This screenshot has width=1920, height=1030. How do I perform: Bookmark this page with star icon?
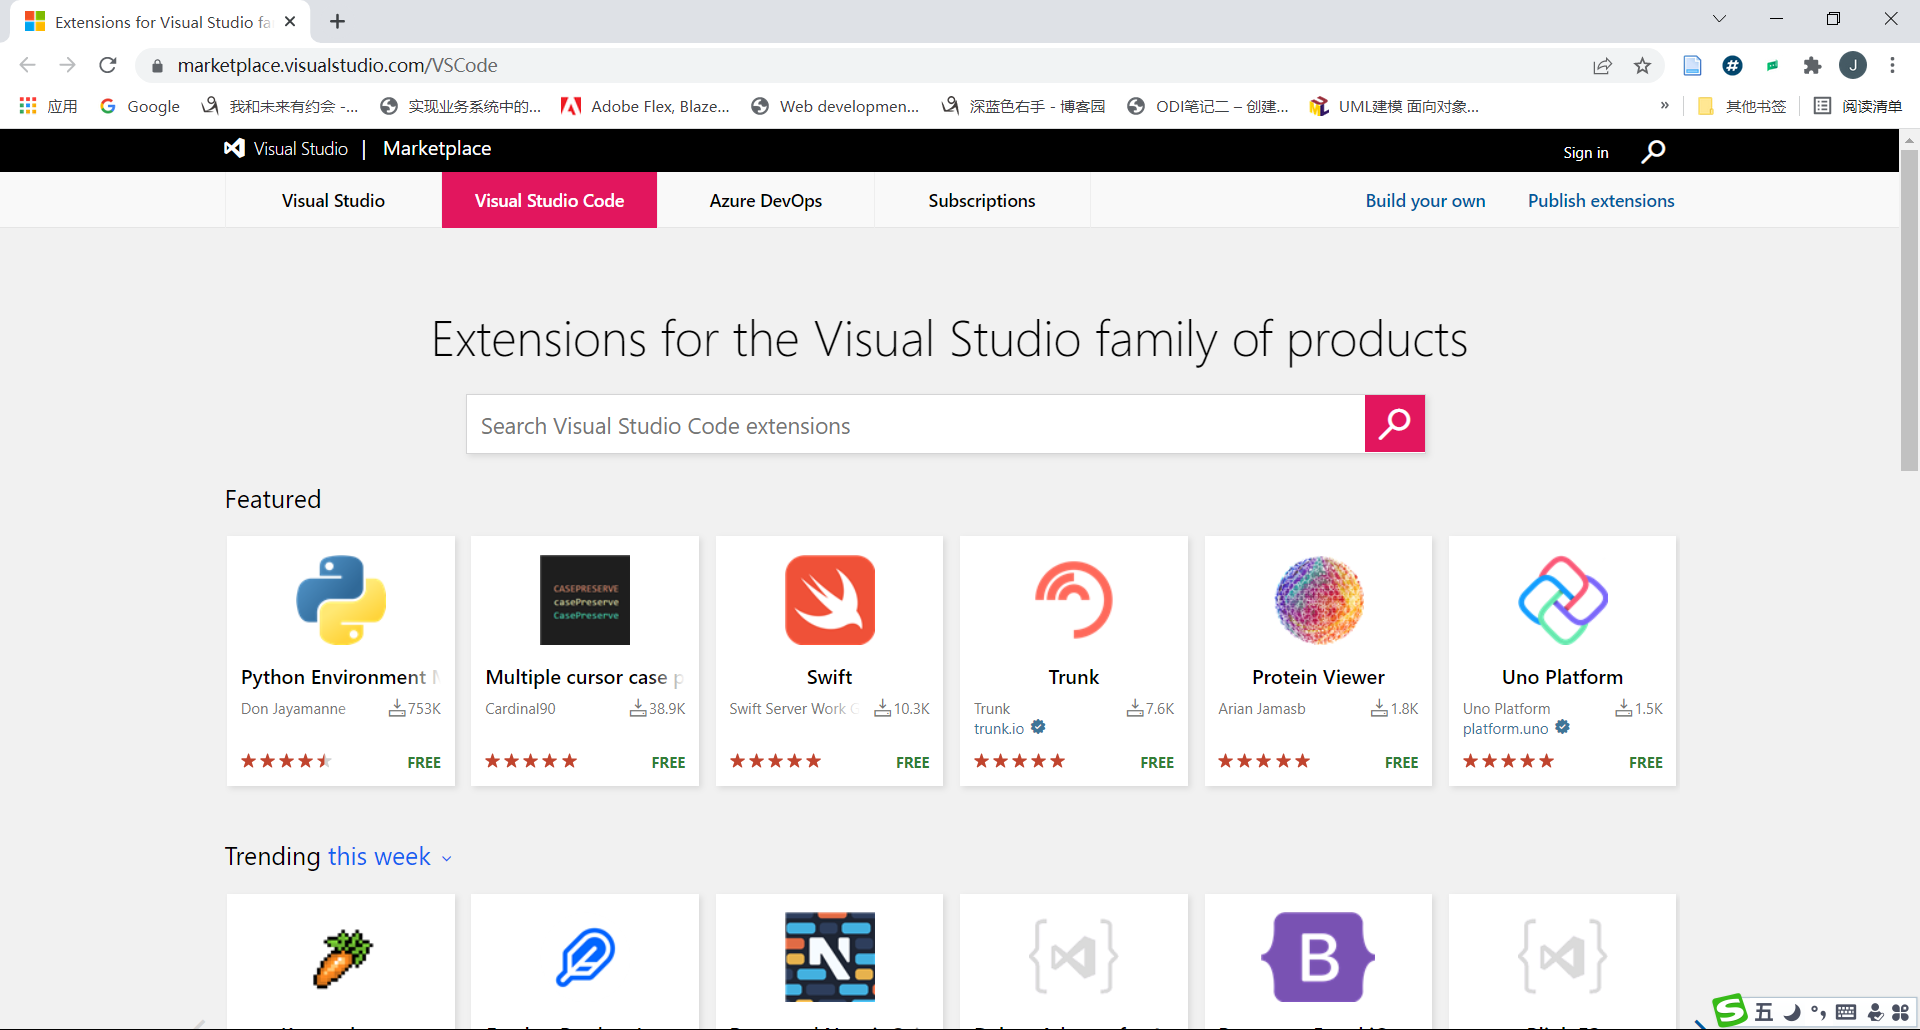click(x=1642, y=65)
